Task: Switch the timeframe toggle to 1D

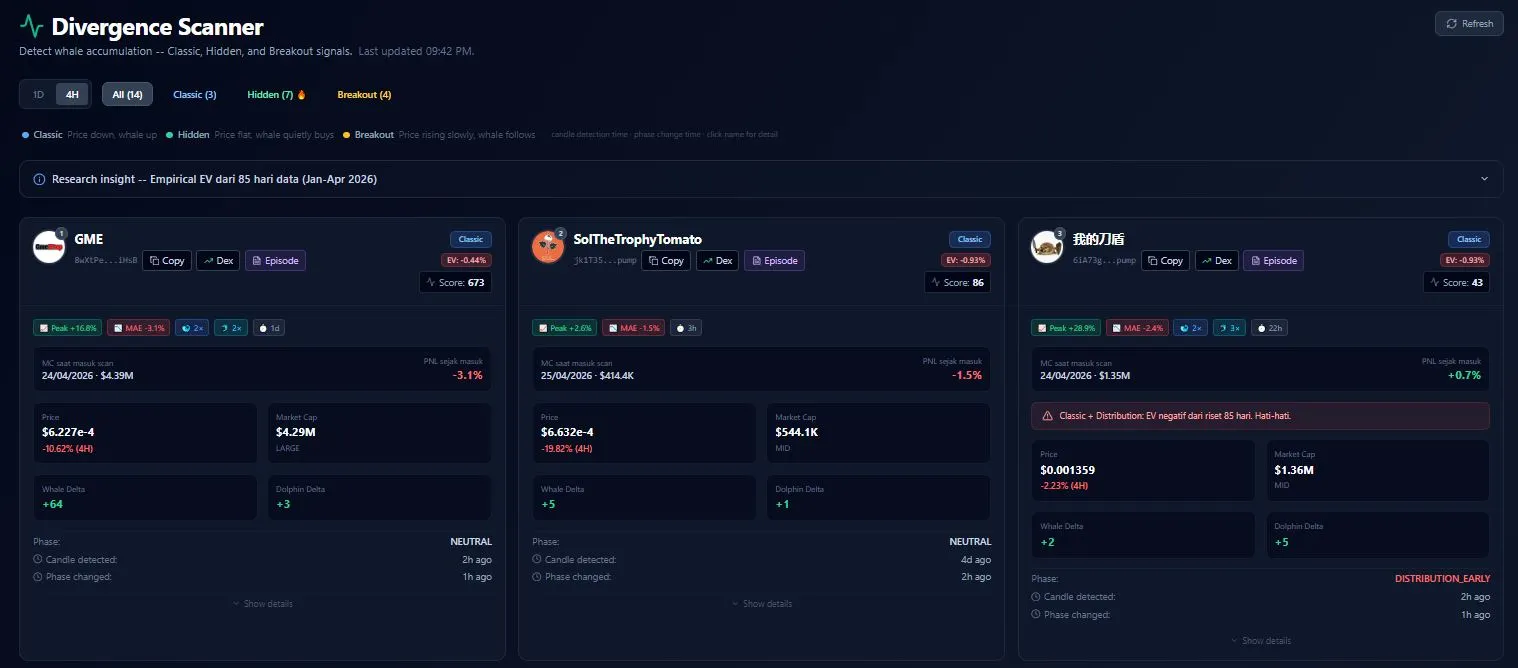Action: (x=37, y=93)
